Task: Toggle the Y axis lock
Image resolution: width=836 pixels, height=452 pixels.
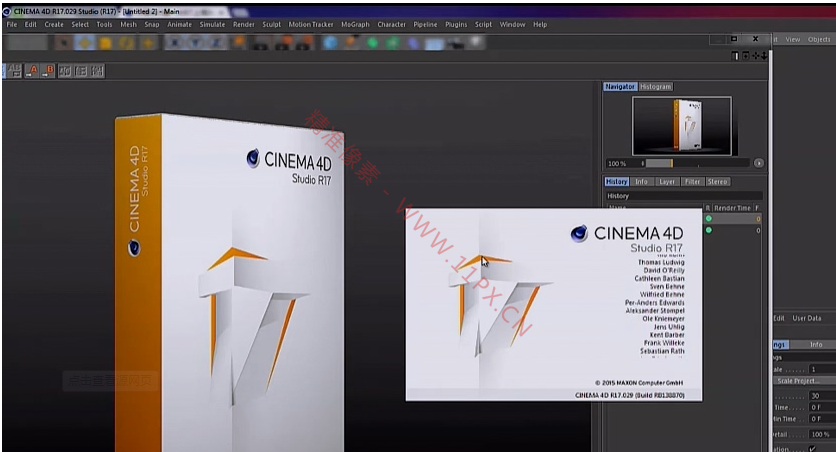Action: coord(195,43)
